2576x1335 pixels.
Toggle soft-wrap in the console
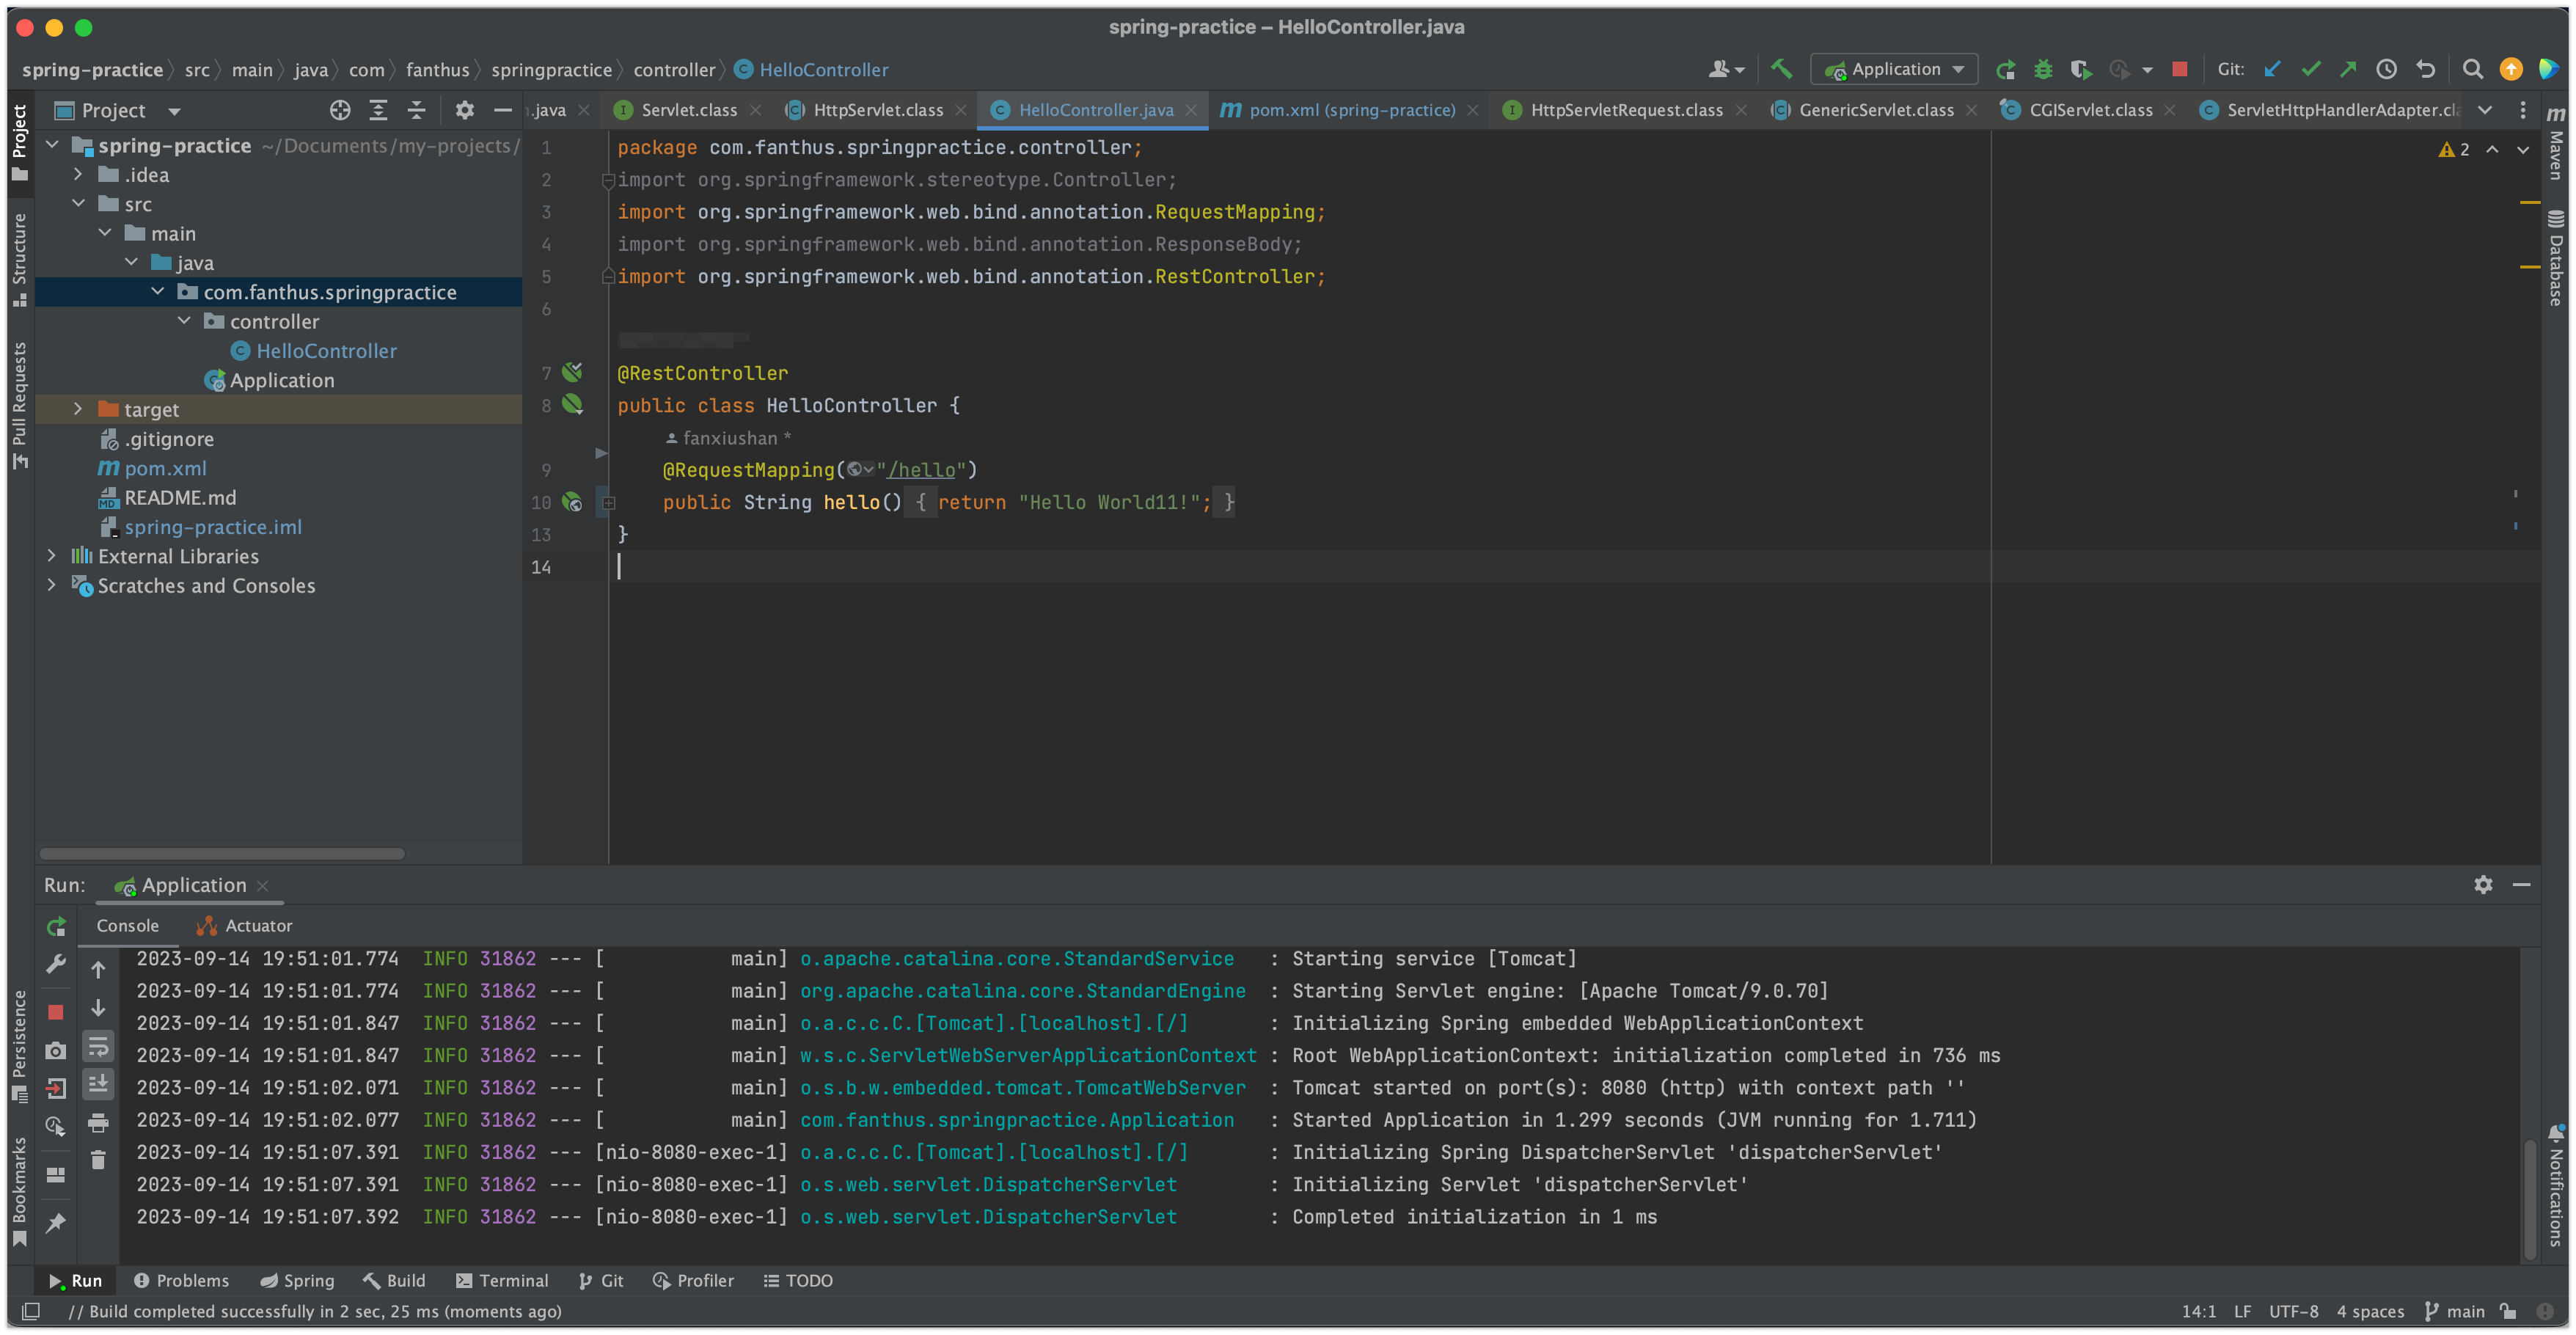click(98, 1047)
